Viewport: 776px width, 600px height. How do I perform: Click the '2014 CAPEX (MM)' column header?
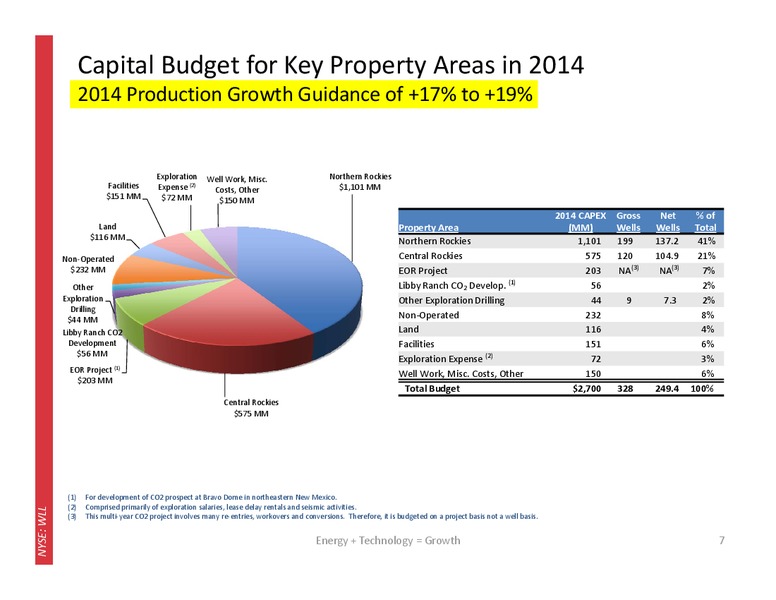point(580,222)
